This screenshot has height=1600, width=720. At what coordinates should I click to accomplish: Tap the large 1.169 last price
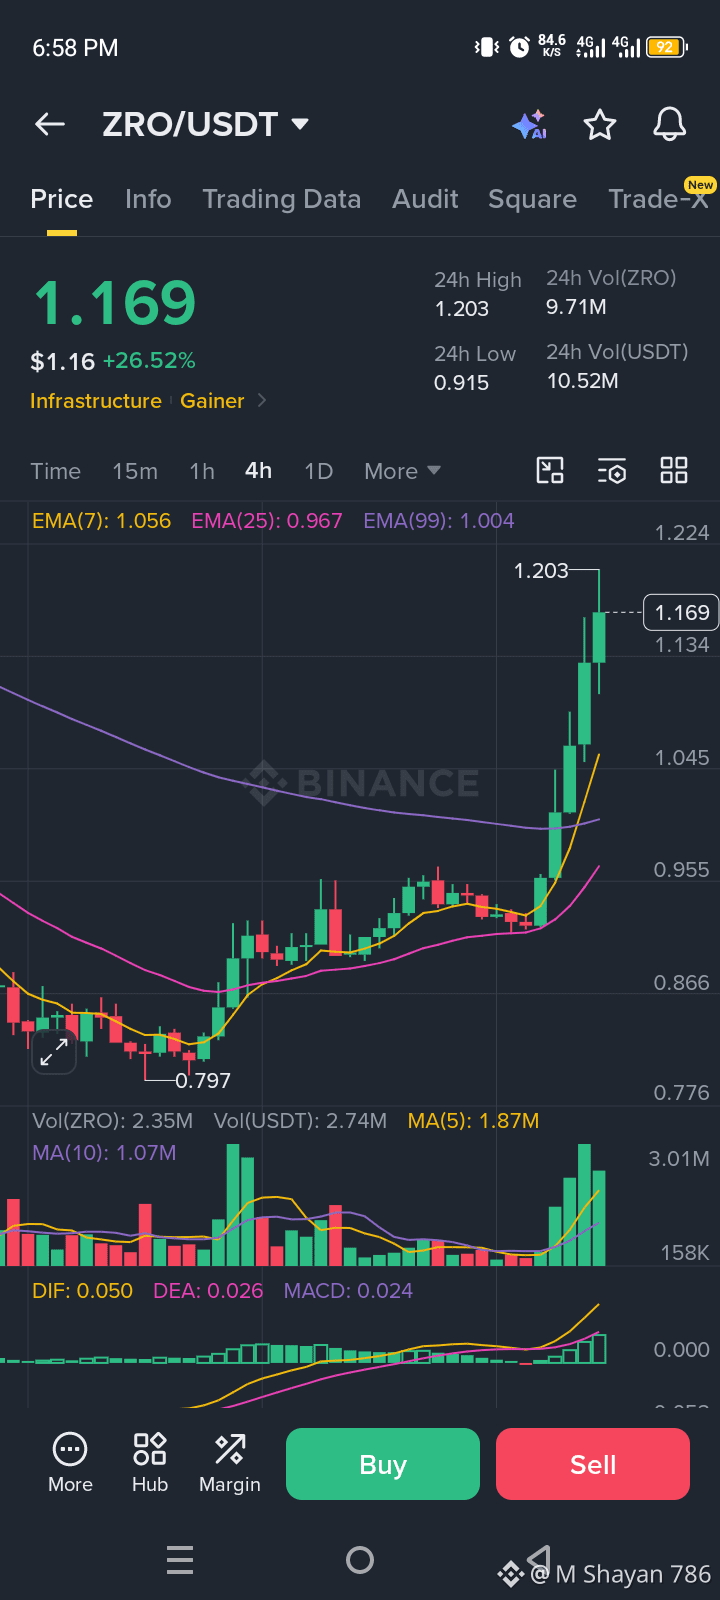point(115,303)
